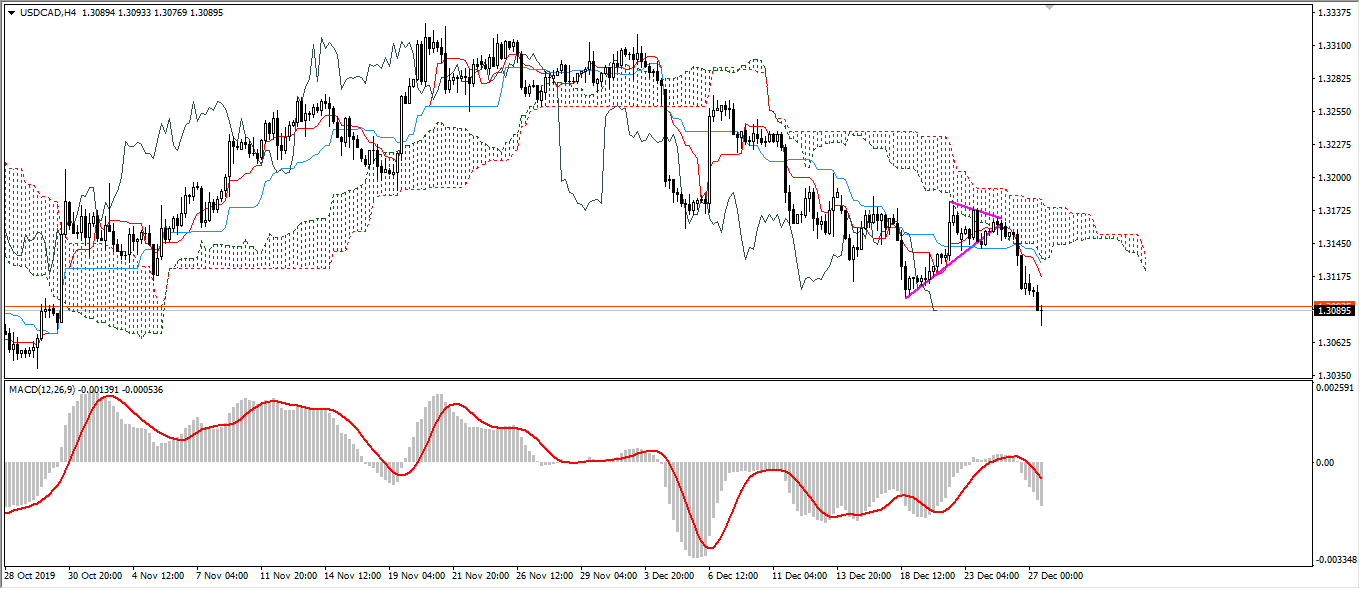The width and height of the screenshot is (1360, 589).
Task: Click the 11 Dec 04:00 time label
Action: pyautogui.click(x=800, y=577)
